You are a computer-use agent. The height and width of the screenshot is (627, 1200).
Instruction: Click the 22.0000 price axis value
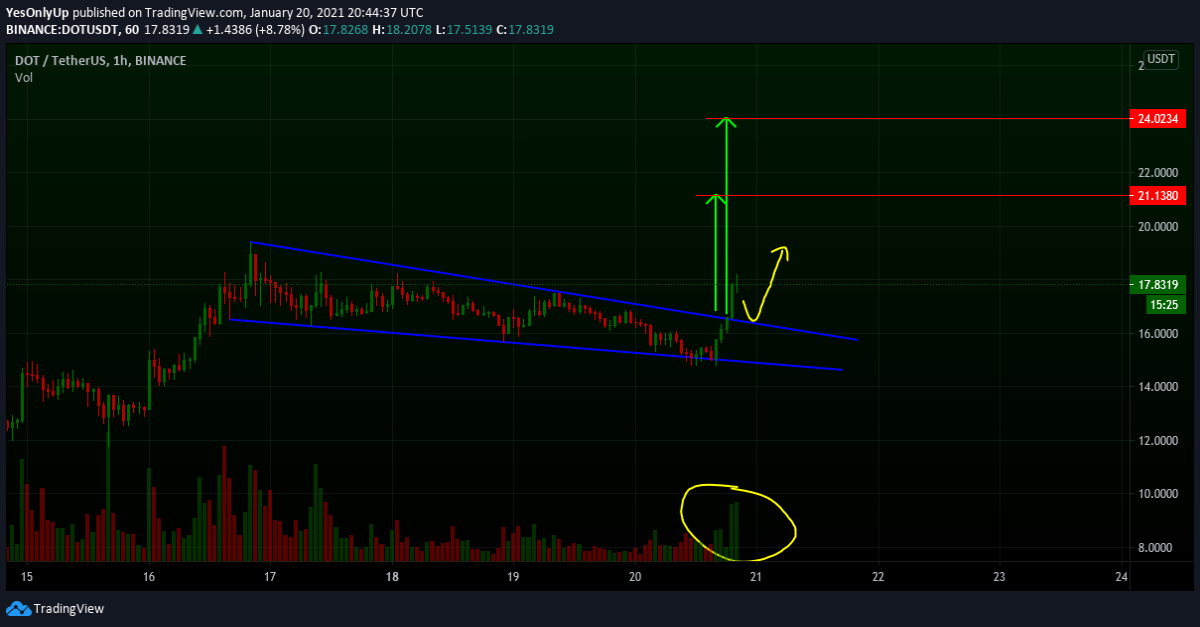pyautogui.click(x=1157, y=173)
